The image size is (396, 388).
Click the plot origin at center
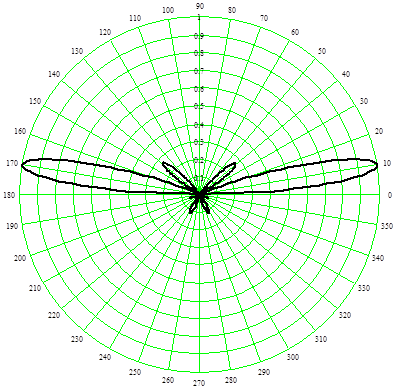[x=199, y=195]
